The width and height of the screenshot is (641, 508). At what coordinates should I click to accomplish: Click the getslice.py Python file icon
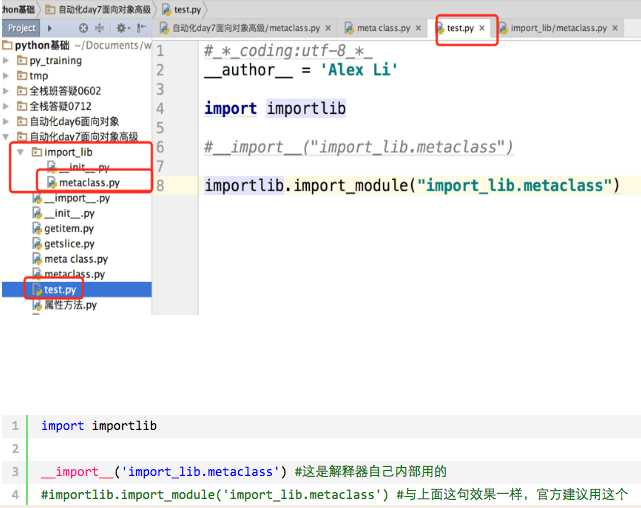coord(37,244)
